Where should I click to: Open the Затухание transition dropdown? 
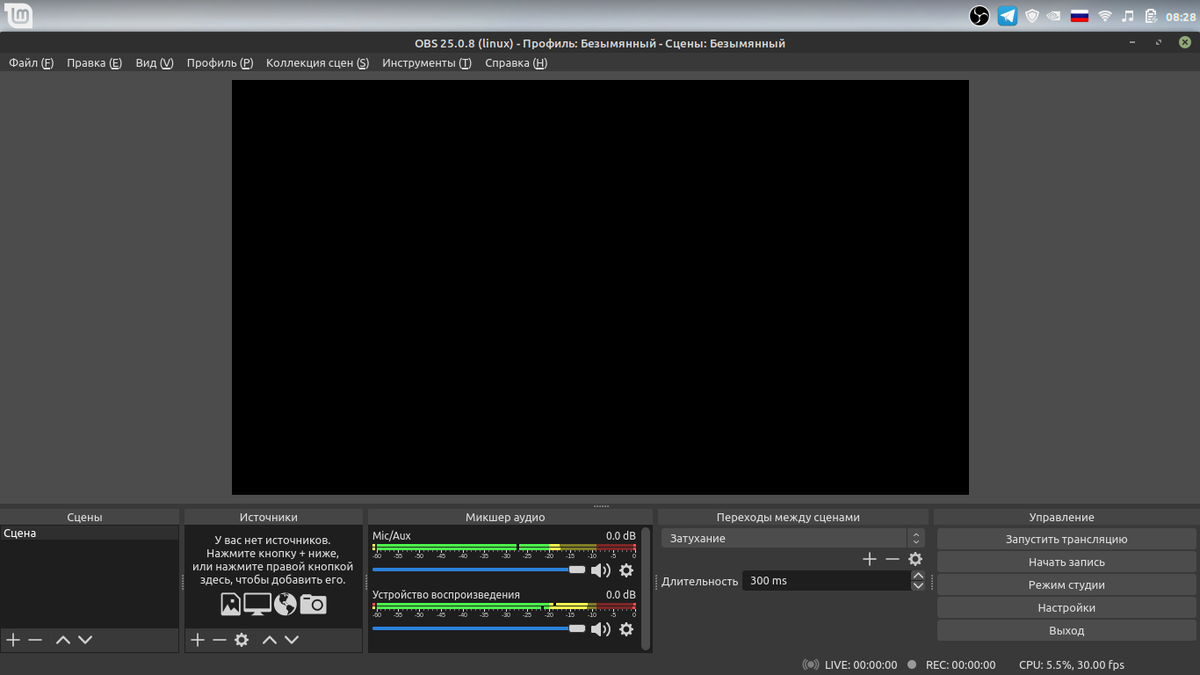point(789,538)
